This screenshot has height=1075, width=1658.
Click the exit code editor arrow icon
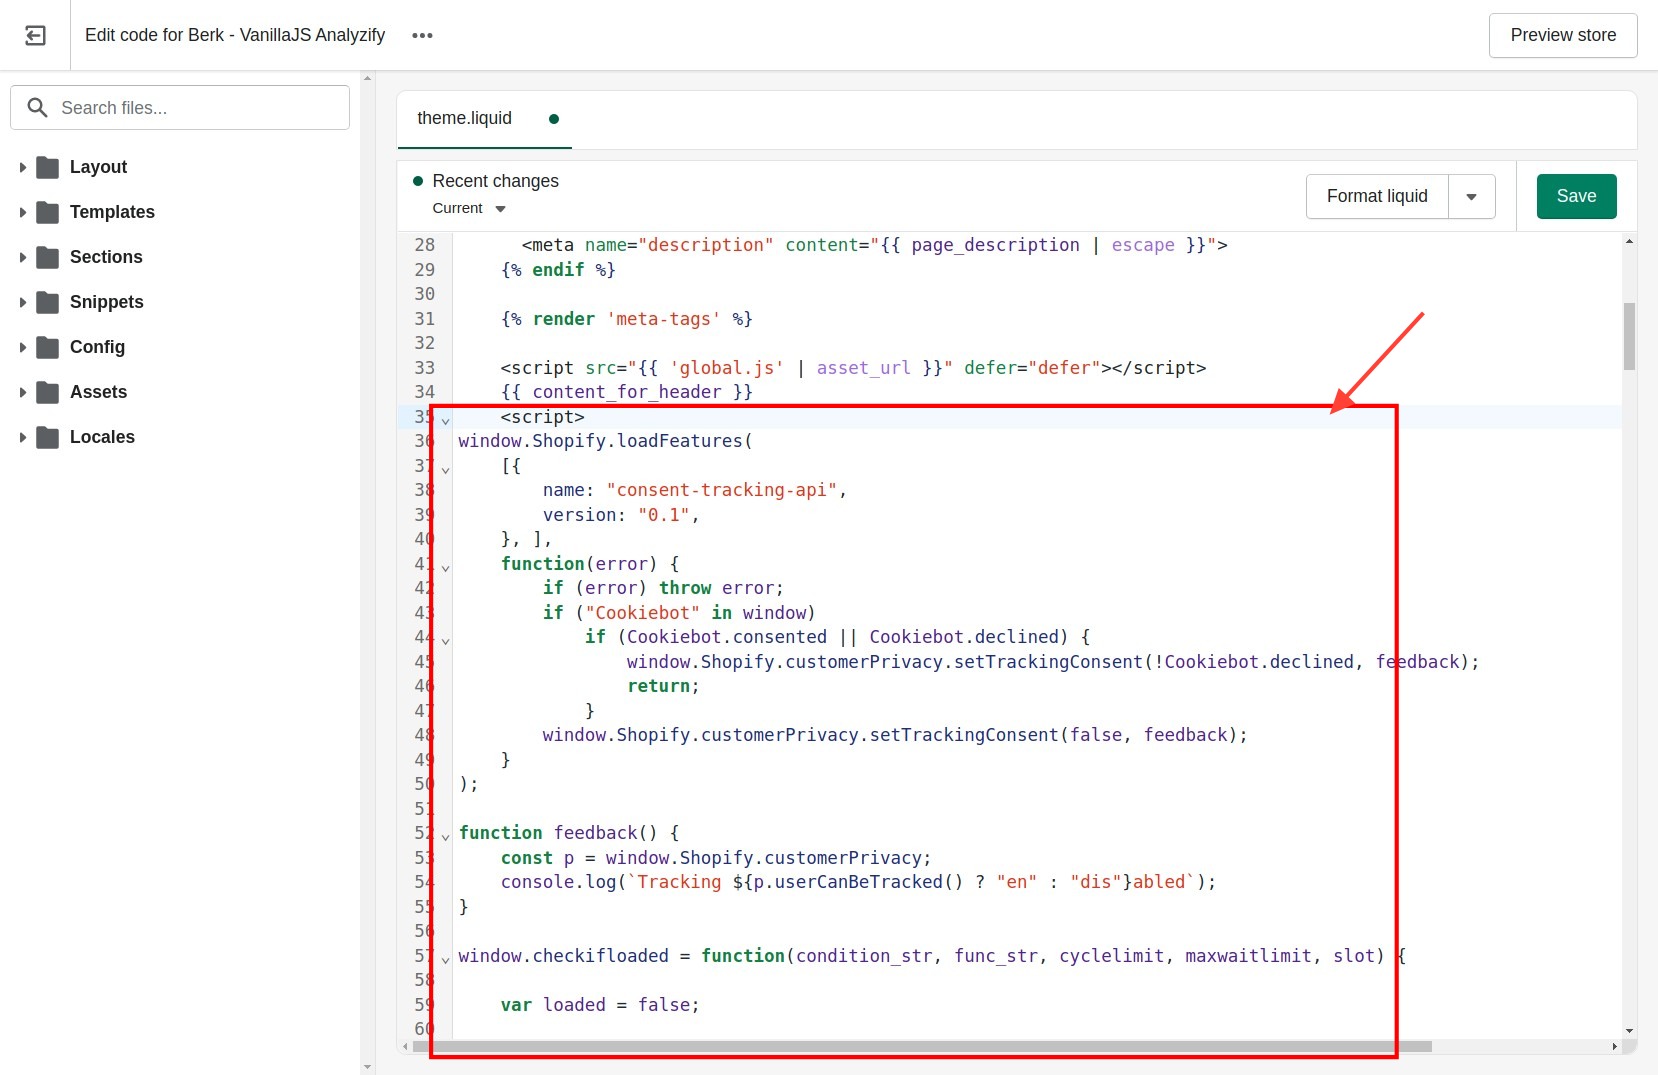click(x=36, y=35)
